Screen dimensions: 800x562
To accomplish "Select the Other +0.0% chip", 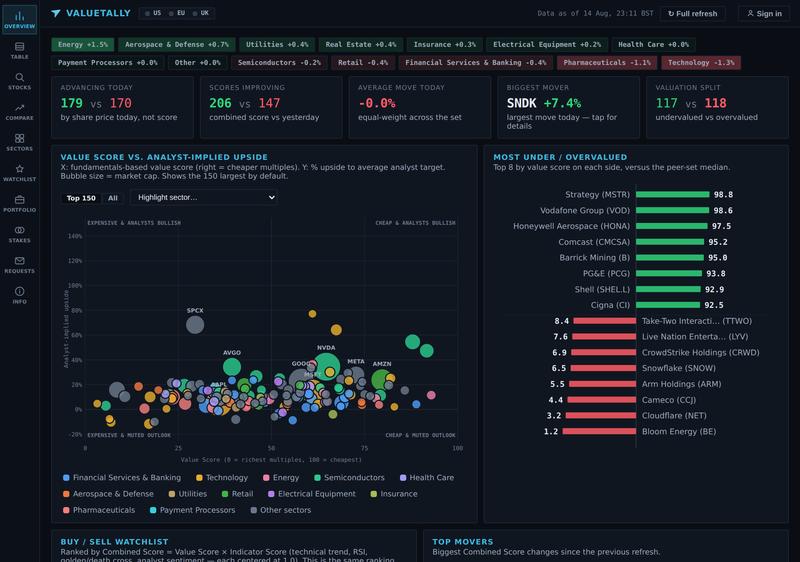I will pos(197,63).
